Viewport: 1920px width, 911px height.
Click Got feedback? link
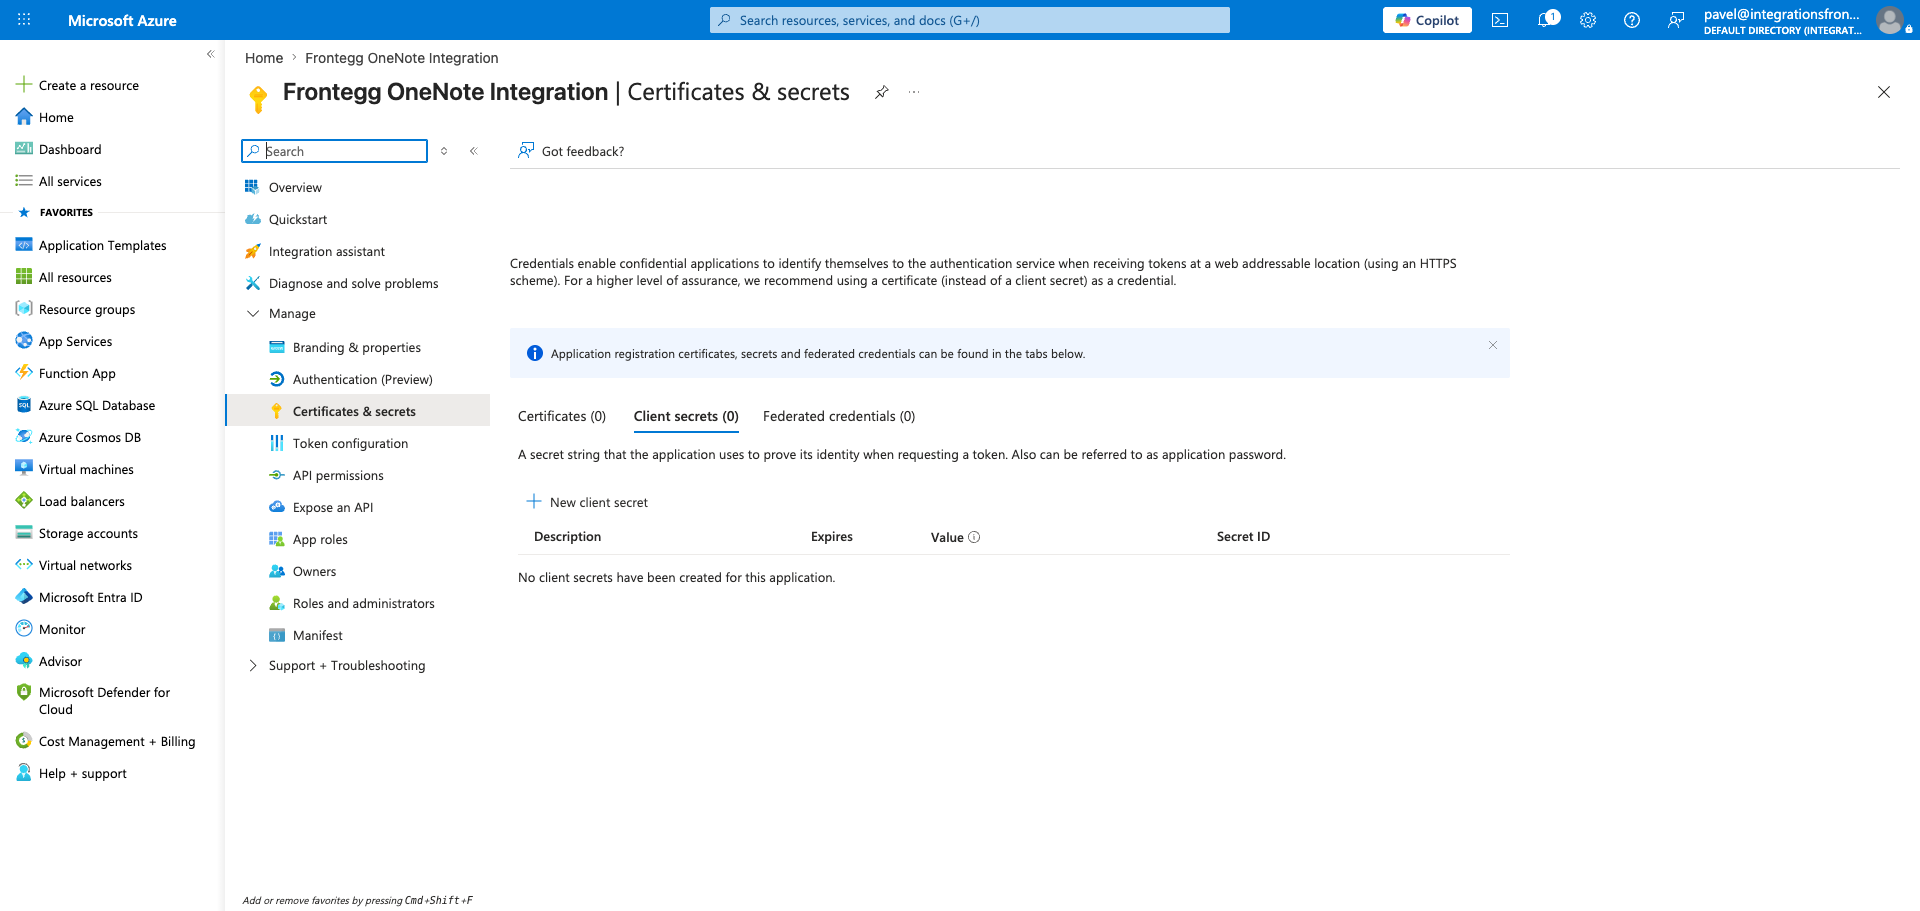[x=571, y=151]
